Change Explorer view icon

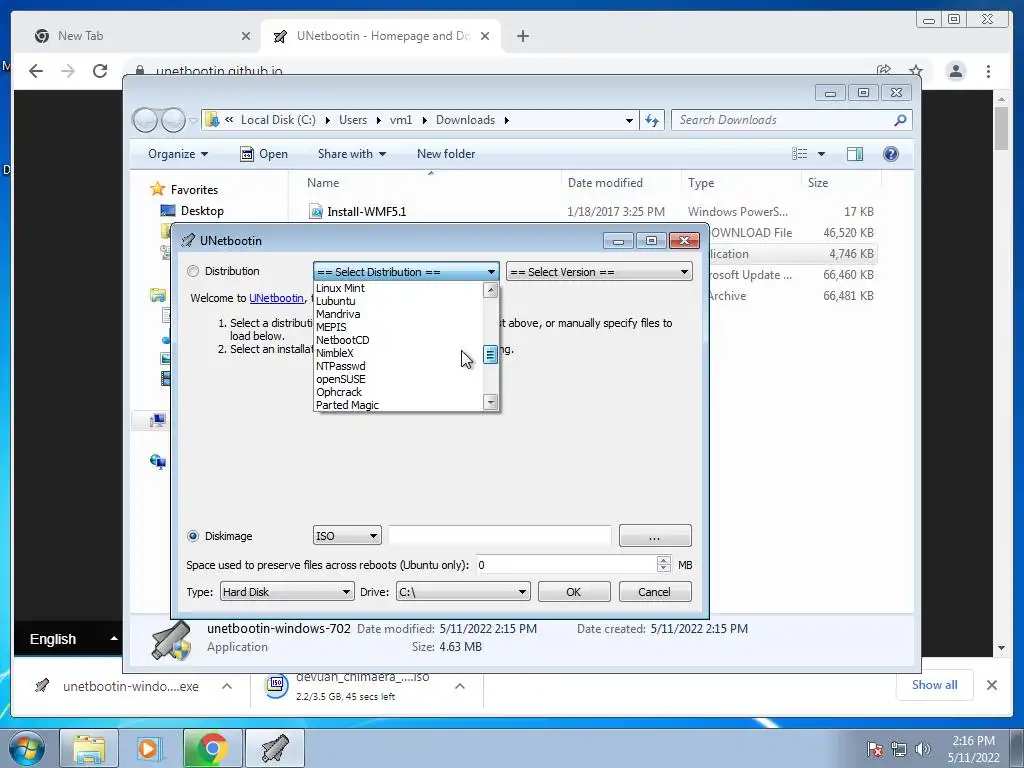tap(799, 154)
